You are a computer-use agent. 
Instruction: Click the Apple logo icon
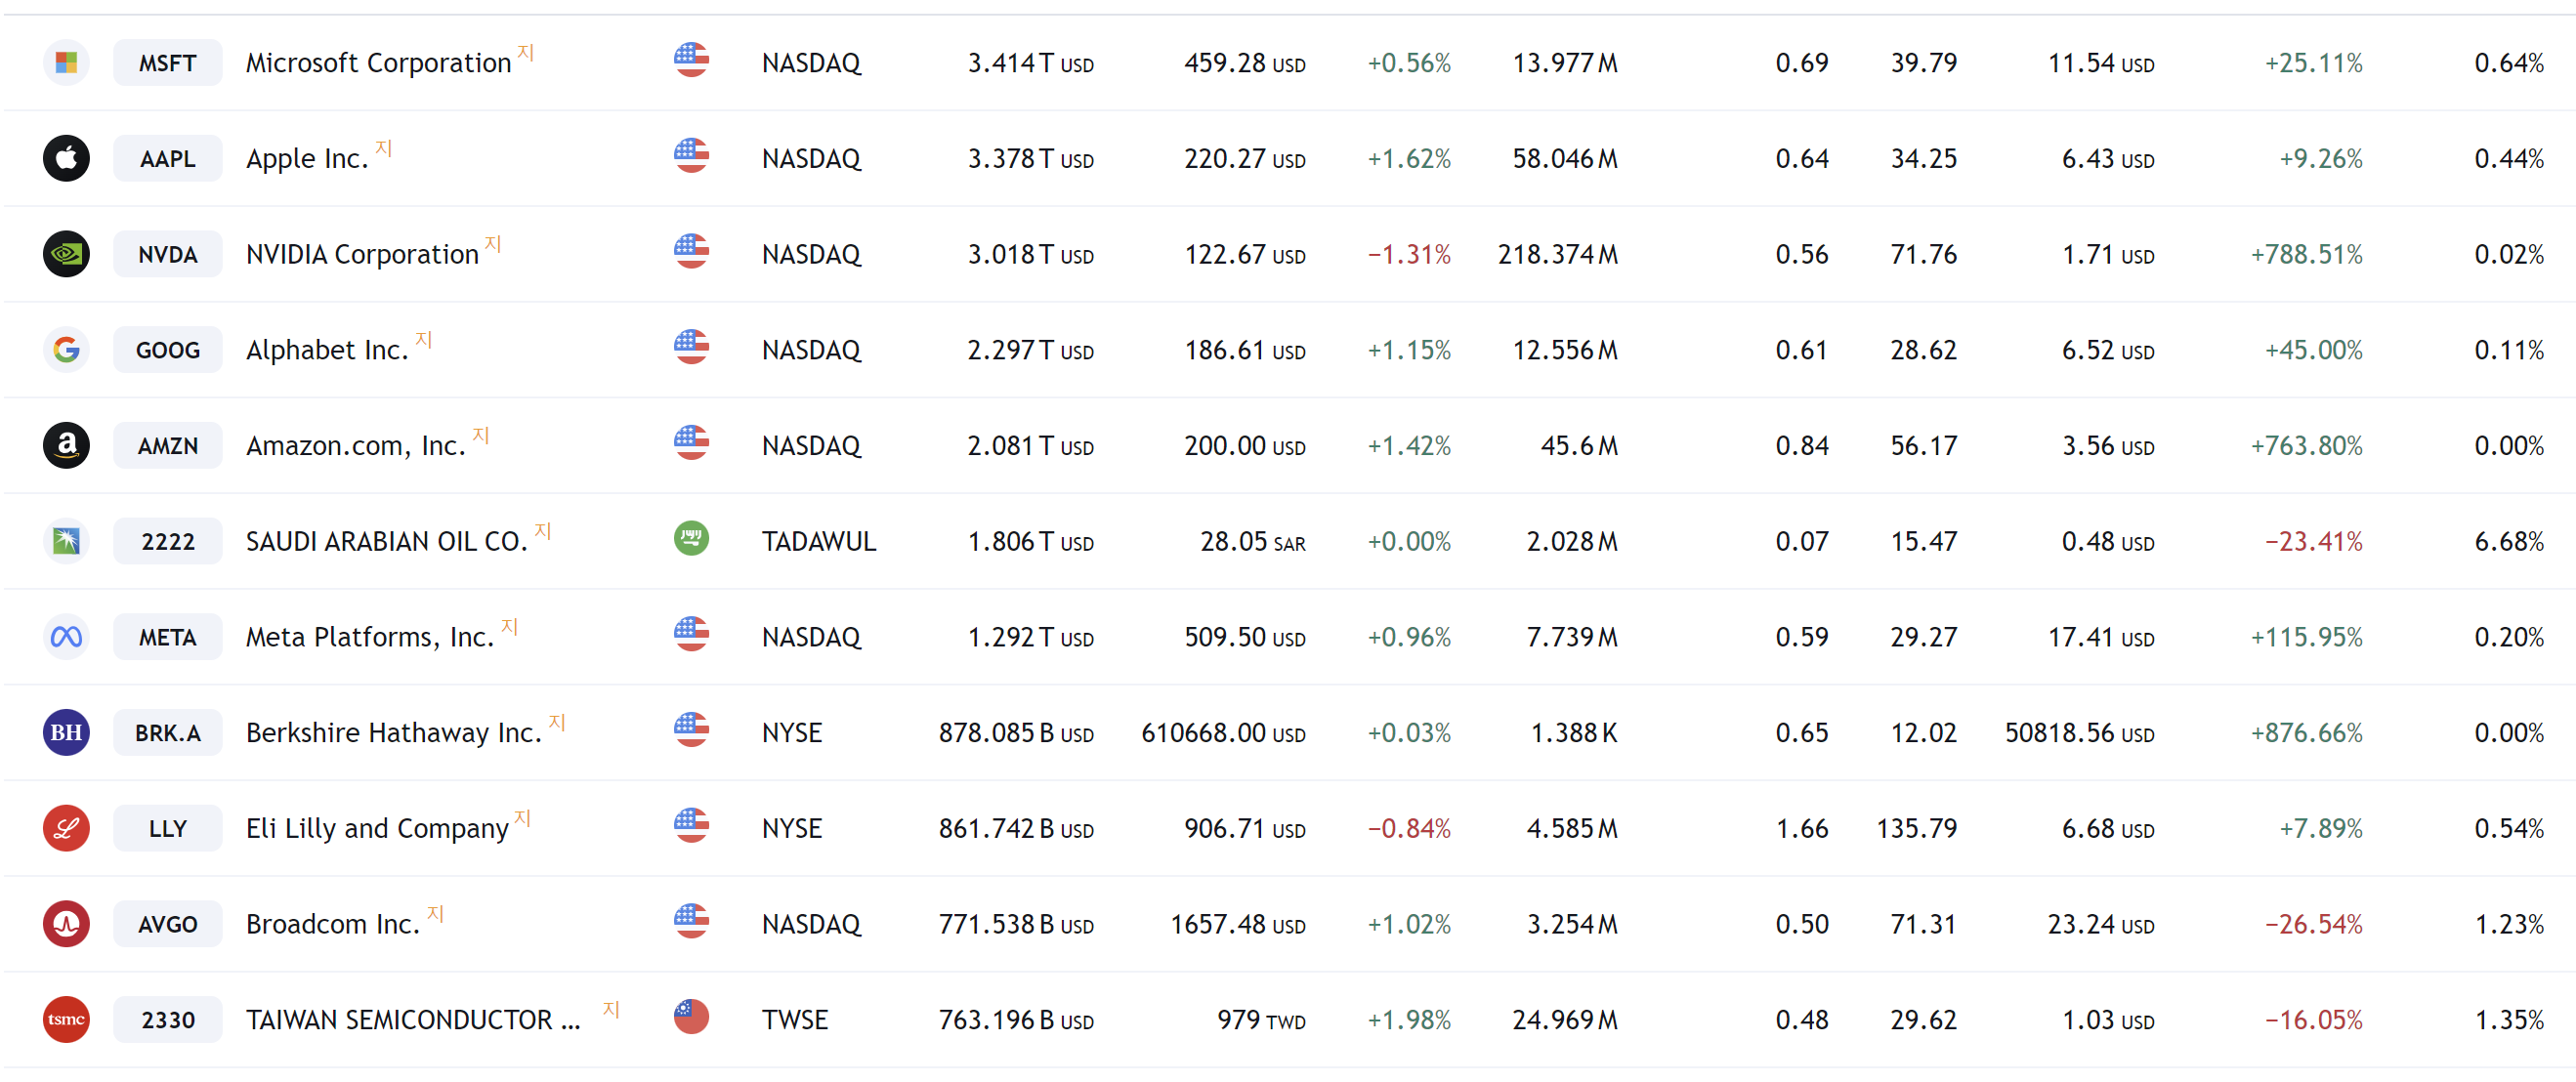[x=66, y=158]
